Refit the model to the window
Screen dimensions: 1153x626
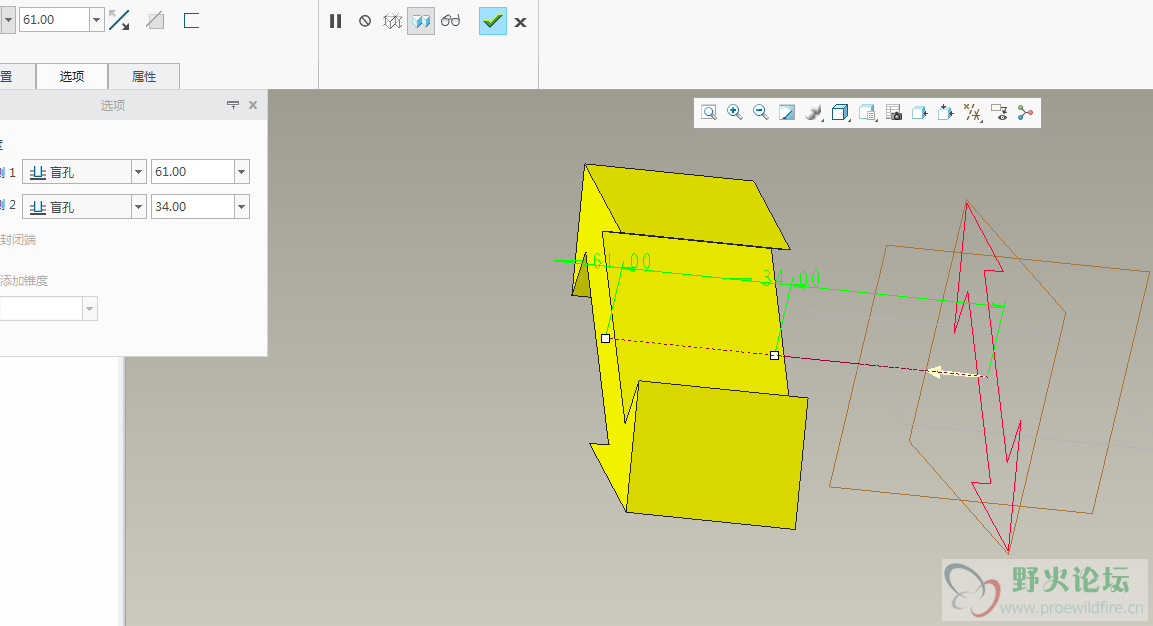tap(709, 113)
